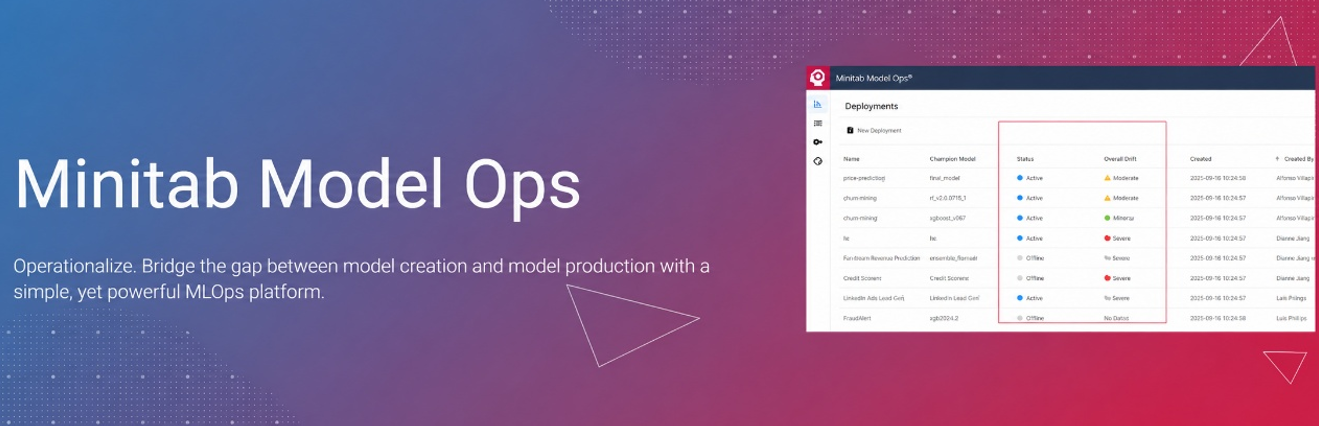Open churn-mining deployment with xgboost_v067 model

[x=860, y=218]
